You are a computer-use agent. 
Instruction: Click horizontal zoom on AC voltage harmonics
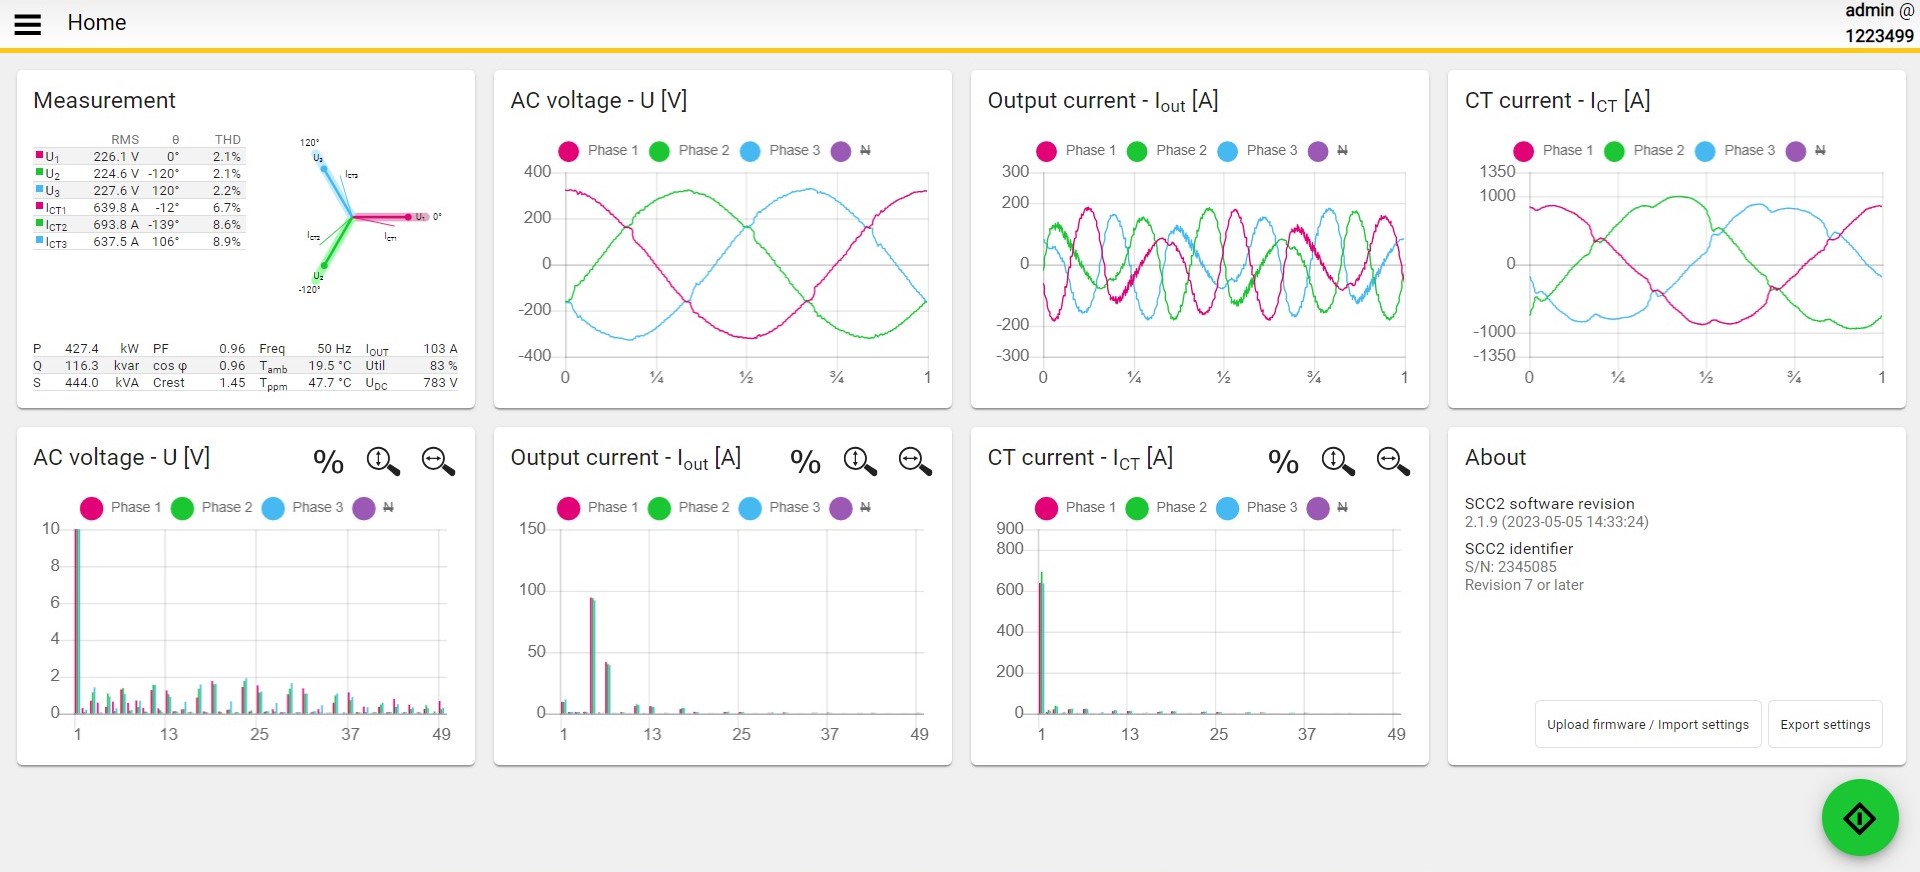pos(438,461)
